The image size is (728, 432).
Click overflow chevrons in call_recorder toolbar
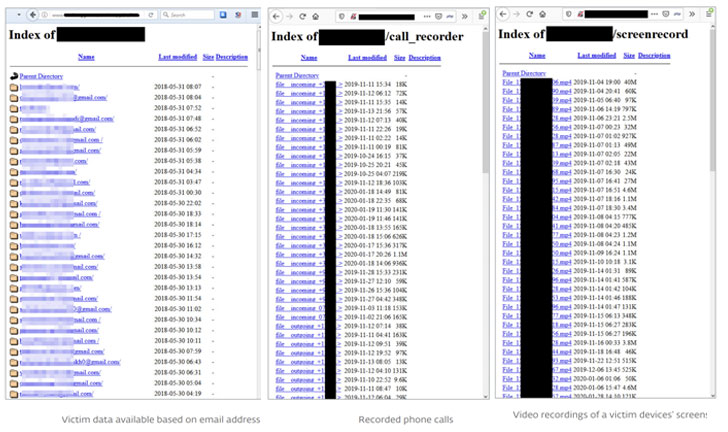[x=465, y=16]
